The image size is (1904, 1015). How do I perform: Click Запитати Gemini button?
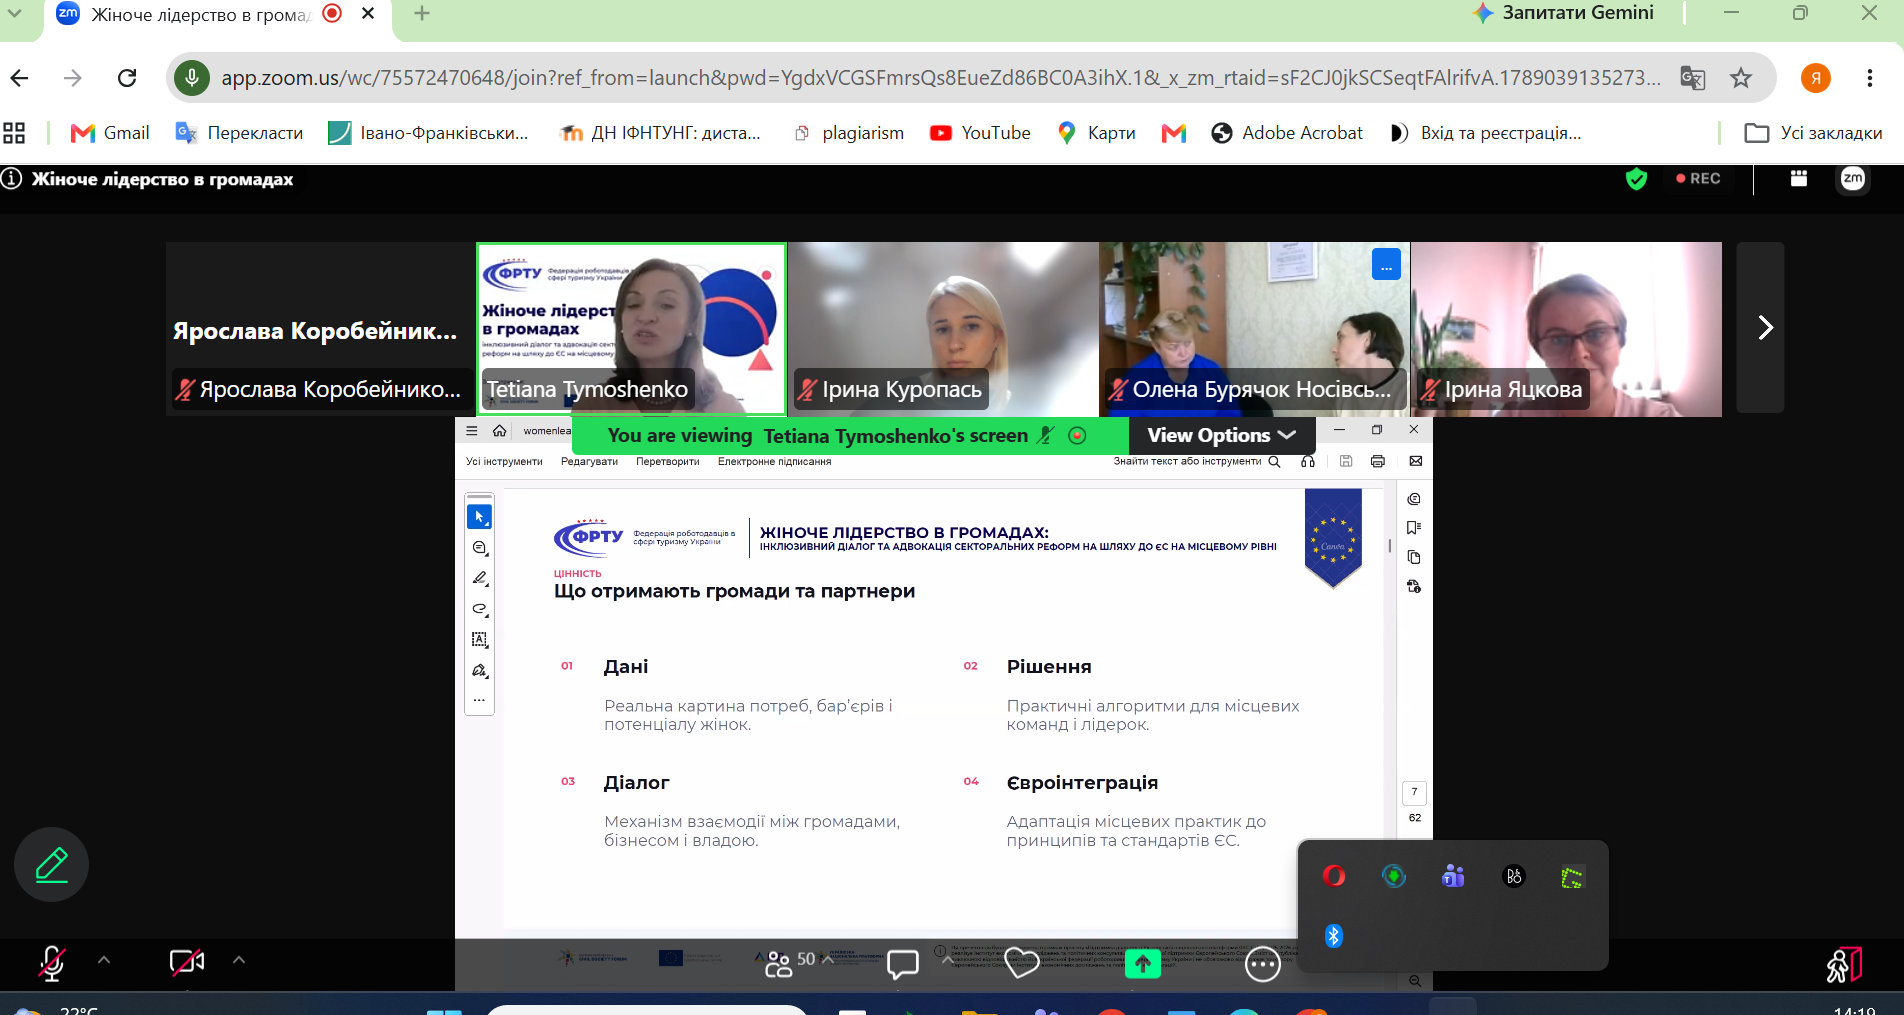[x=1564, y=13]
